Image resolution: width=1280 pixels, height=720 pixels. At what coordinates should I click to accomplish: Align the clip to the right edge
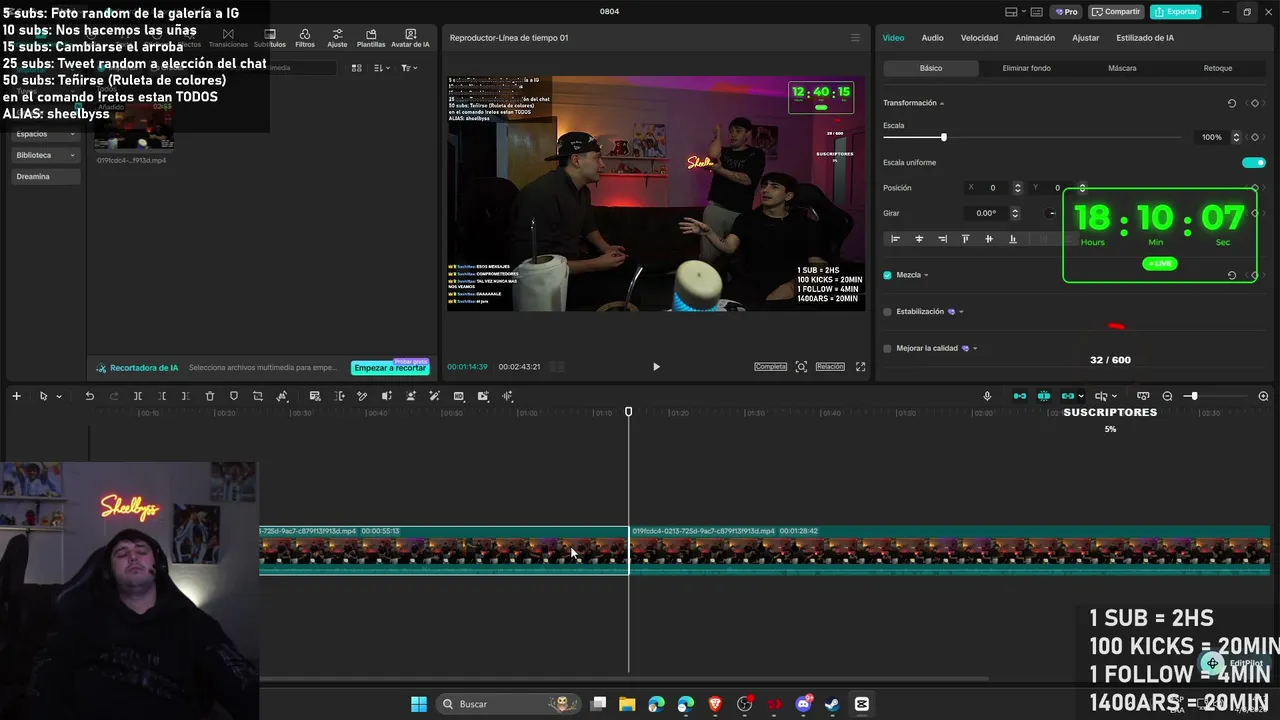pos(942,239)
